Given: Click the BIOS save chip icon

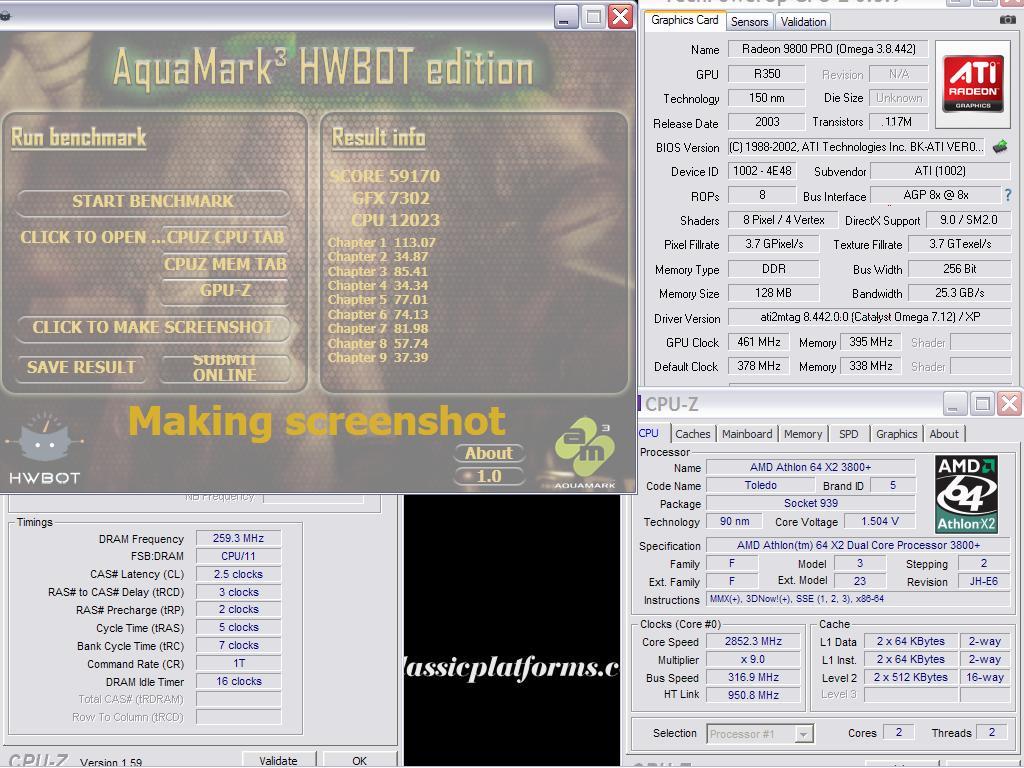Looking at the screenshot, I should (1000, 146).
